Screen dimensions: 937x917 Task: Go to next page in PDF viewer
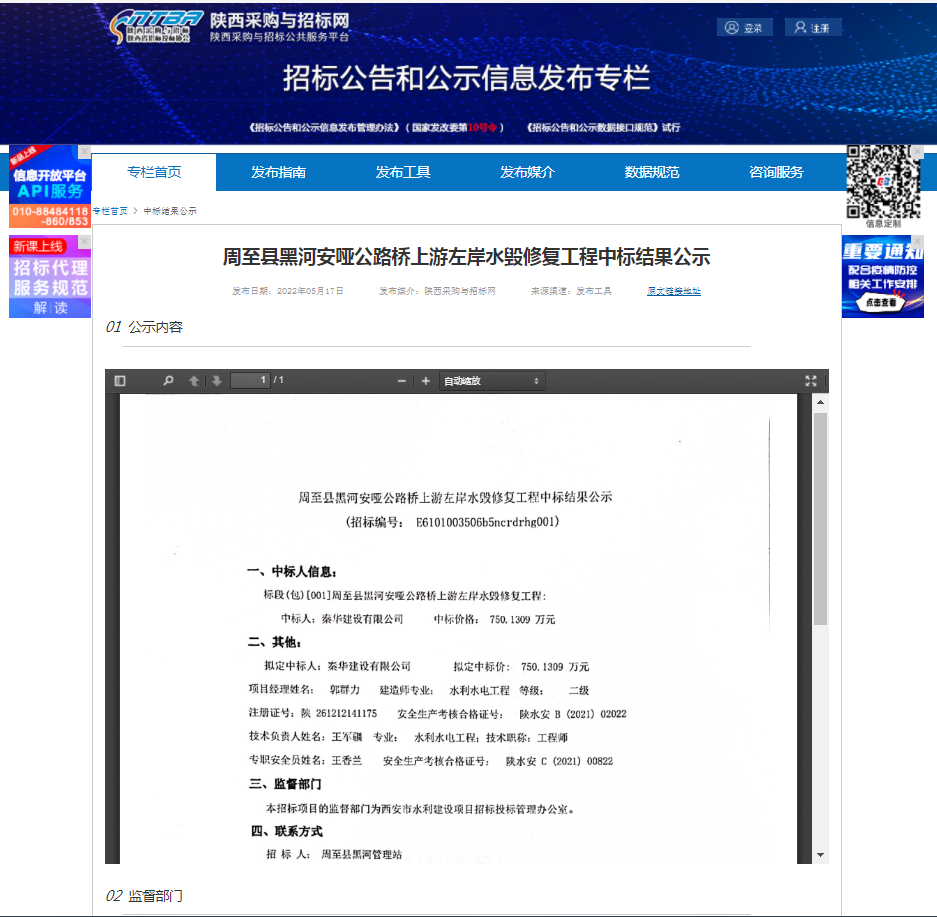coord(216,381)
